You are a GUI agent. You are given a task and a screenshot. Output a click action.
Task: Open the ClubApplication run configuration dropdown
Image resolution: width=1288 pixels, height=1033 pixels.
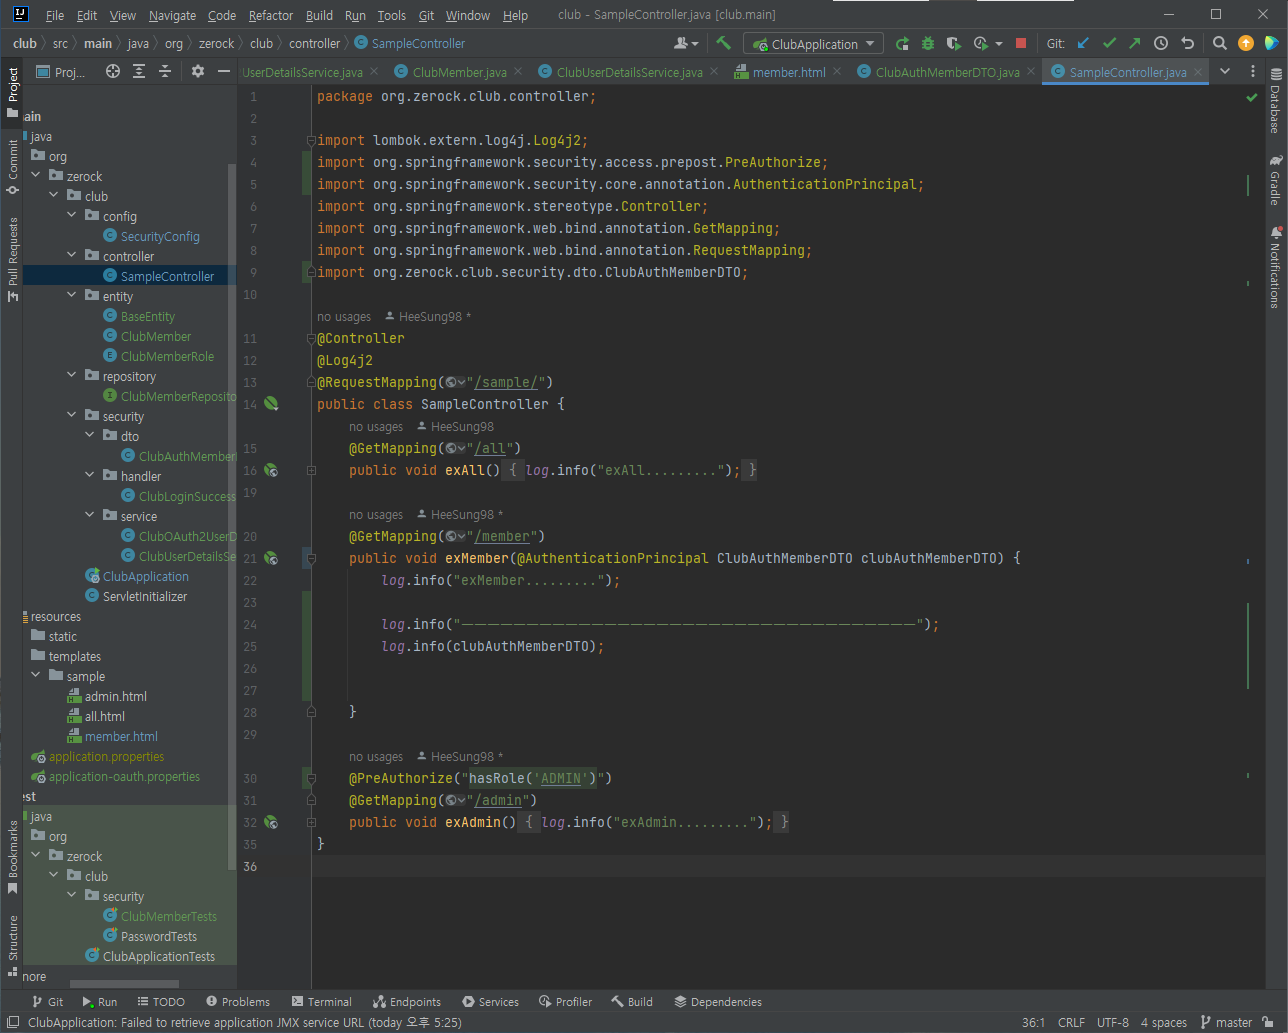(813, 44)
